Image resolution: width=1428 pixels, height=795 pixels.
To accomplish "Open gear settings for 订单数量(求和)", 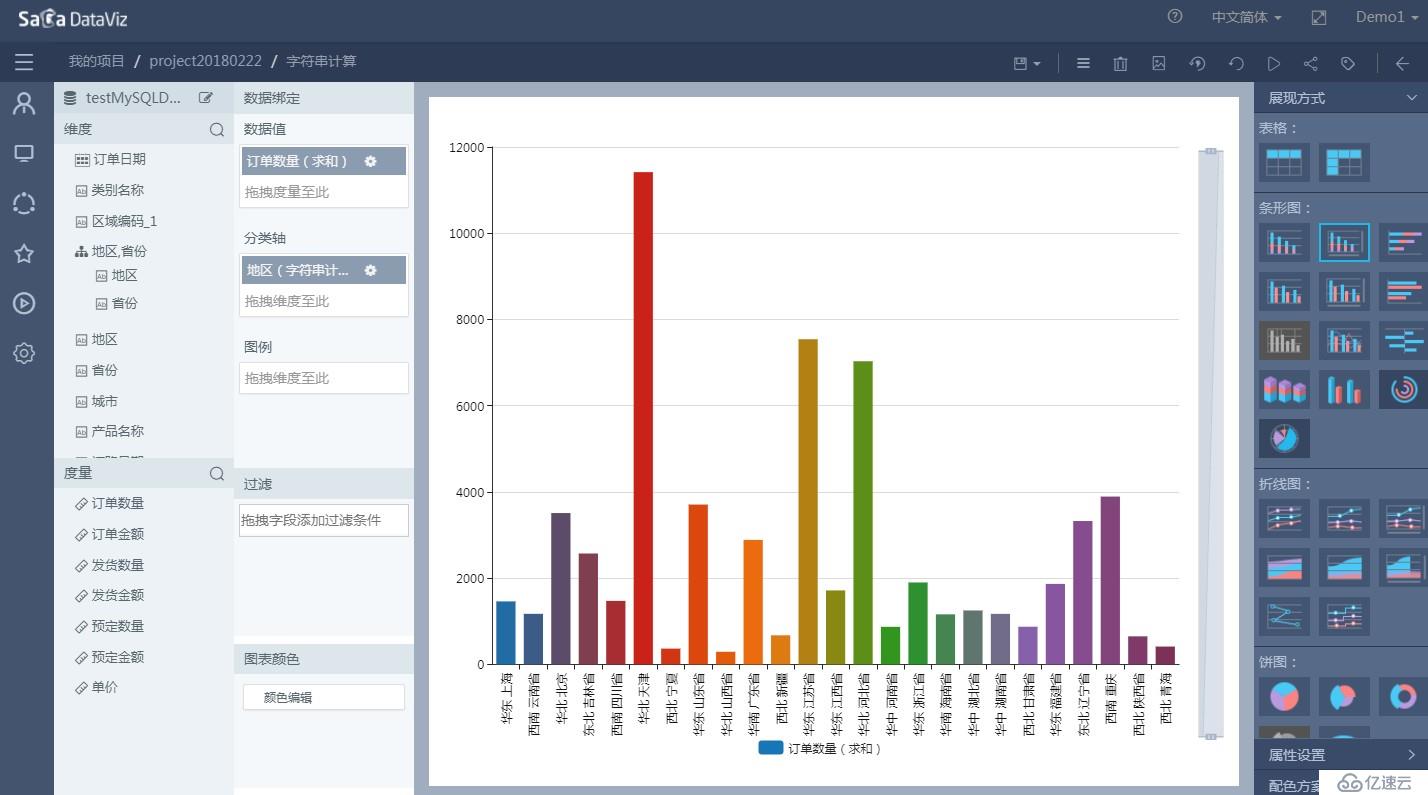I will click(x=370, y=161).
